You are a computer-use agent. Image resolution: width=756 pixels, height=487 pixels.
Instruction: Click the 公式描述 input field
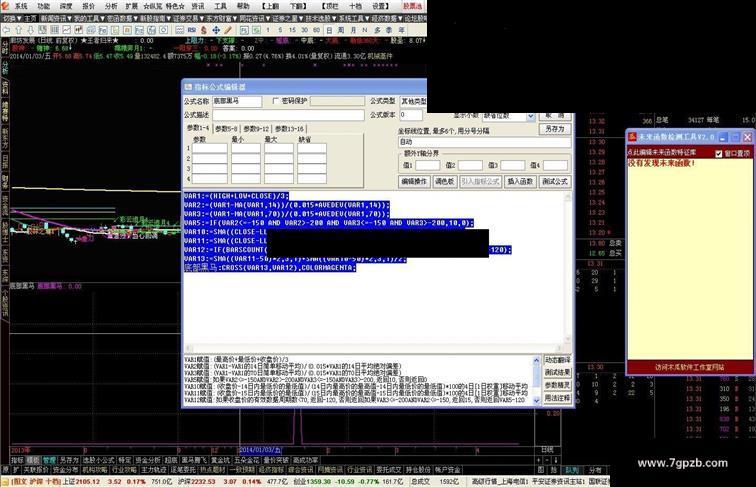tap(288, 115)
